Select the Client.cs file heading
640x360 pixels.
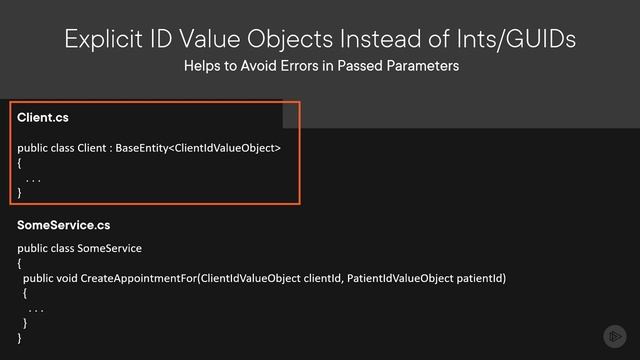click(x=43, y=118)
